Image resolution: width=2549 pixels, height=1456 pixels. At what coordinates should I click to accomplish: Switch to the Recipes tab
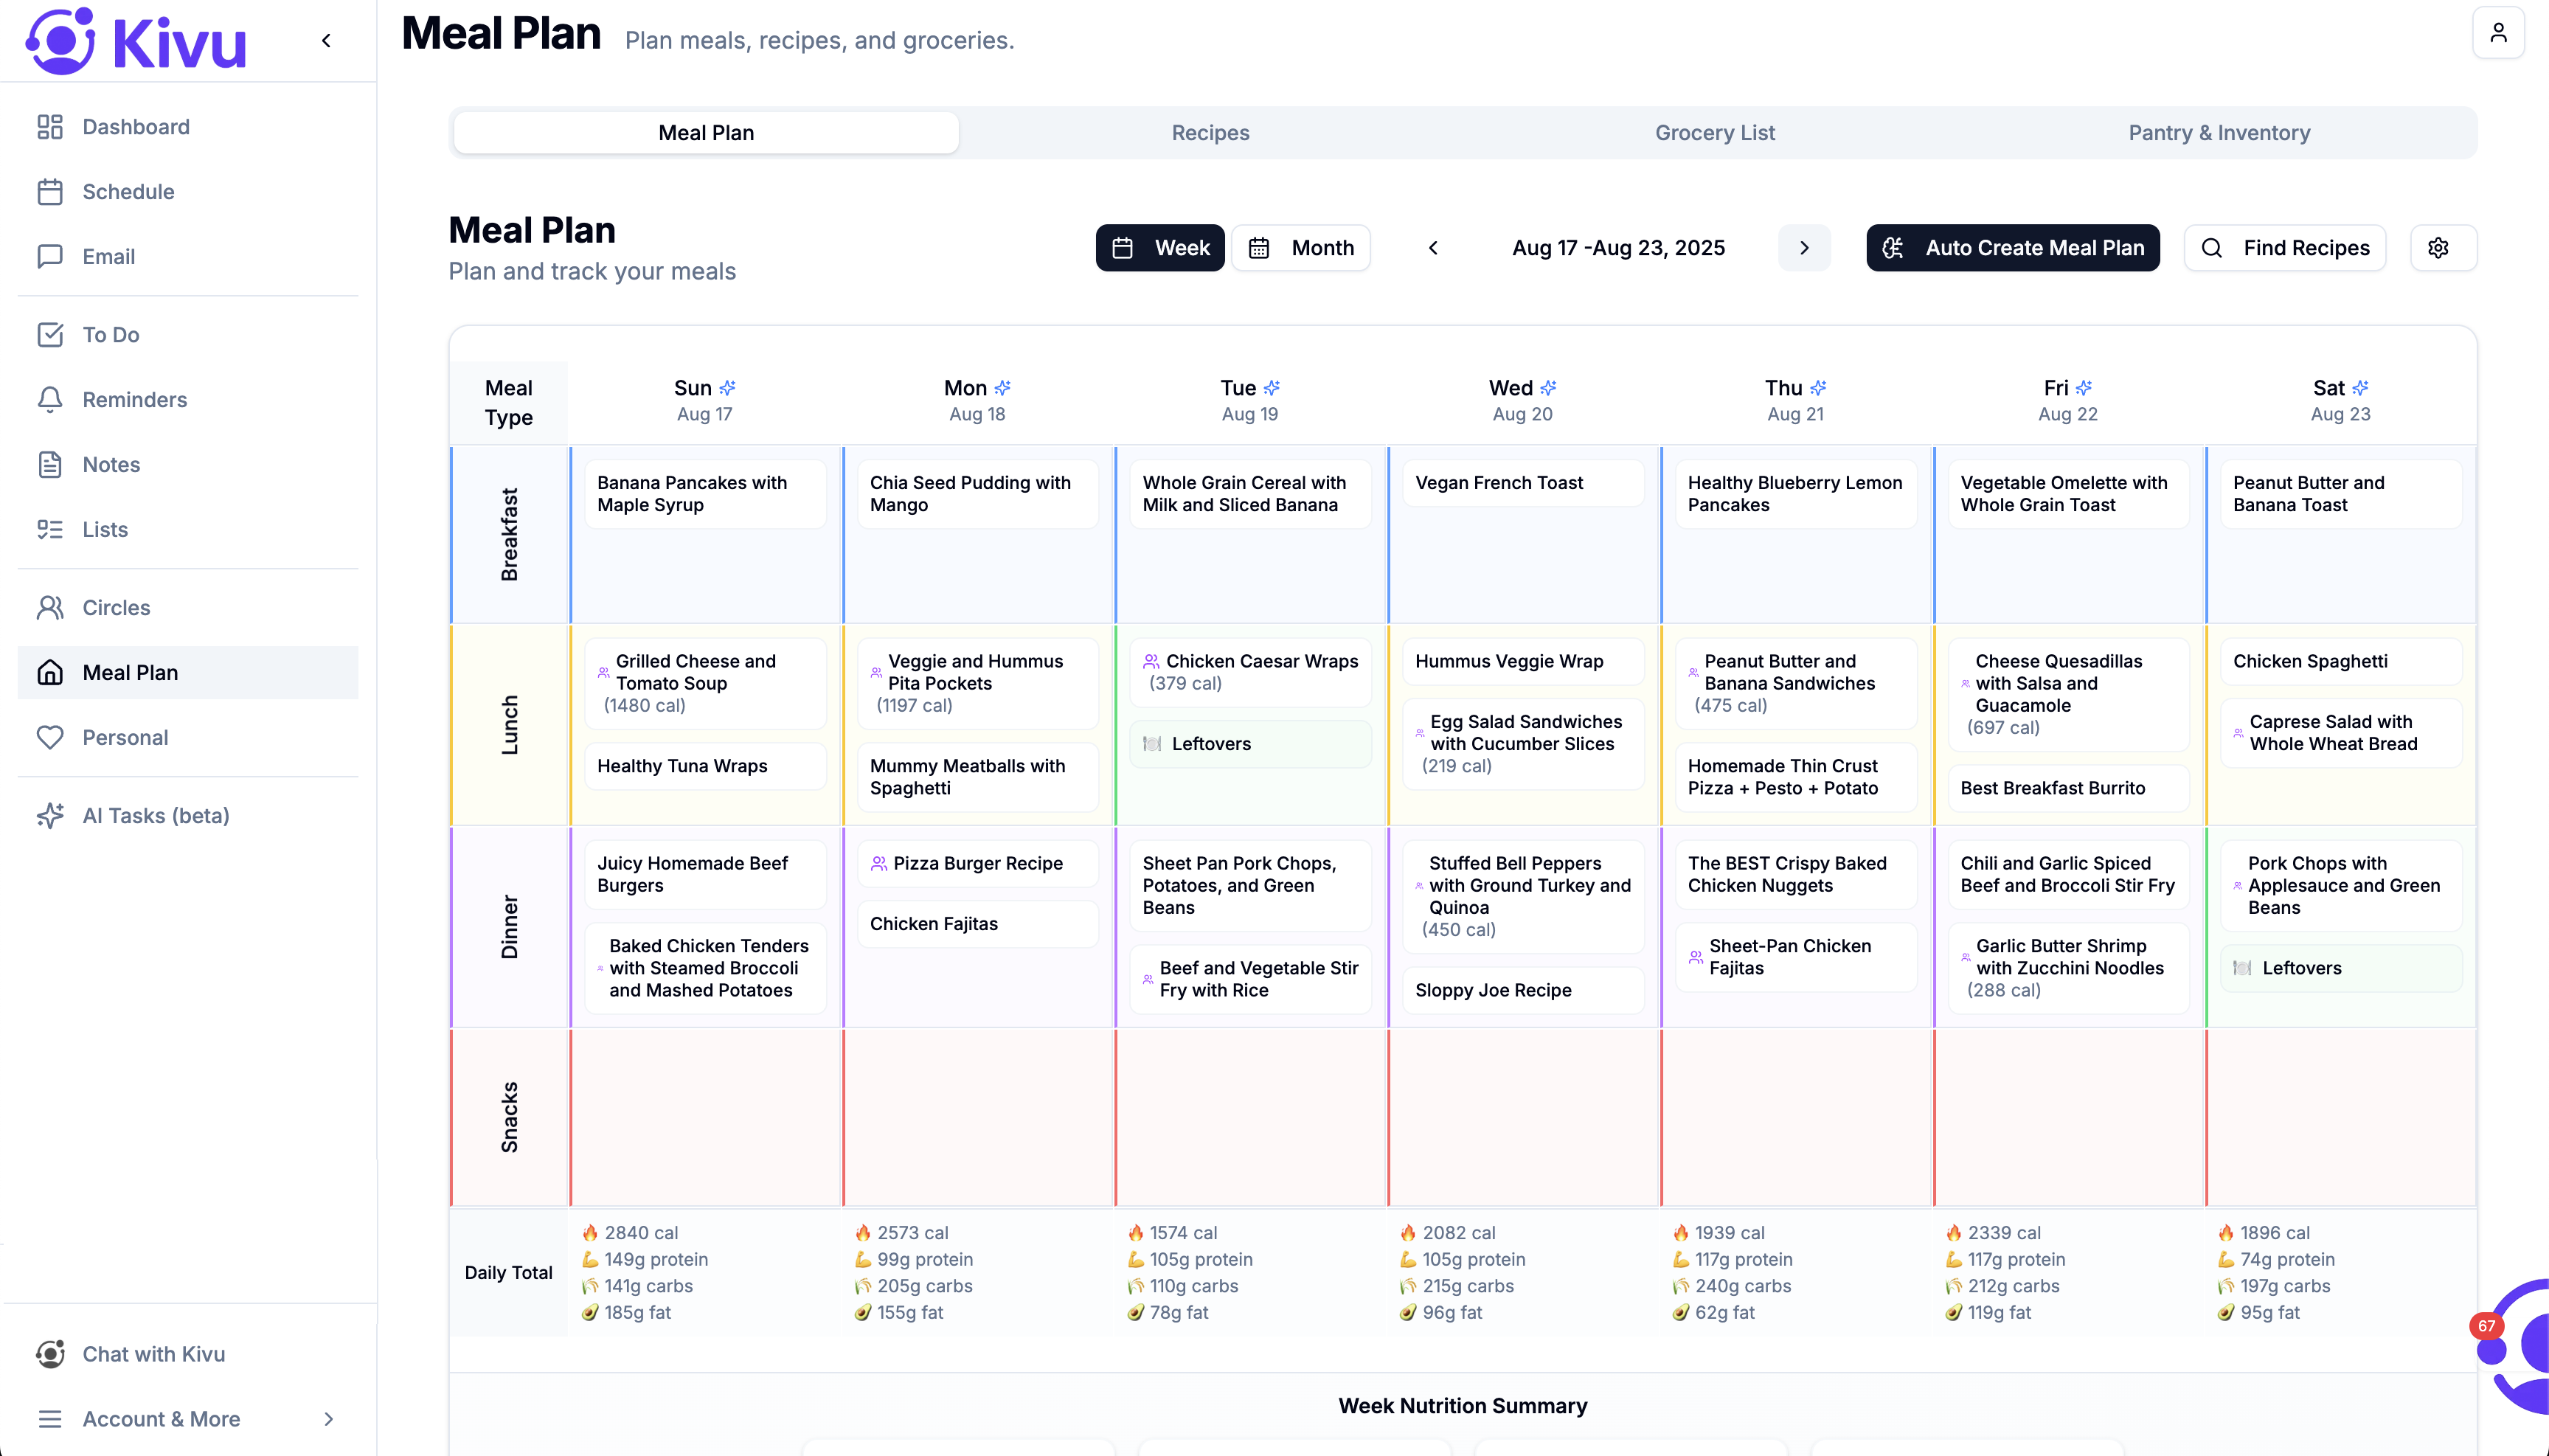(1210, 132)
